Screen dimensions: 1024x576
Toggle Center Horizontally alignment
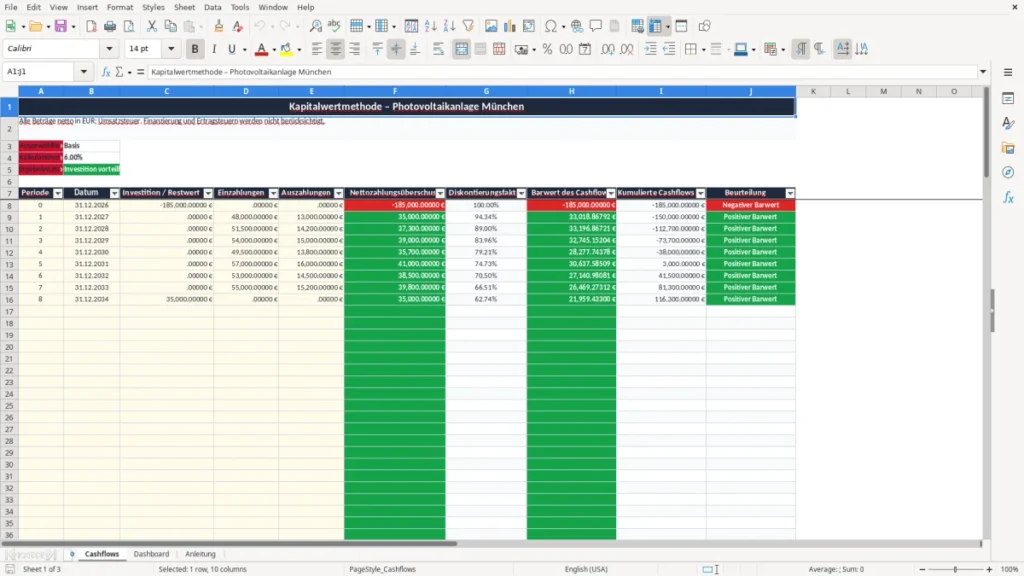tap(336, 49)
